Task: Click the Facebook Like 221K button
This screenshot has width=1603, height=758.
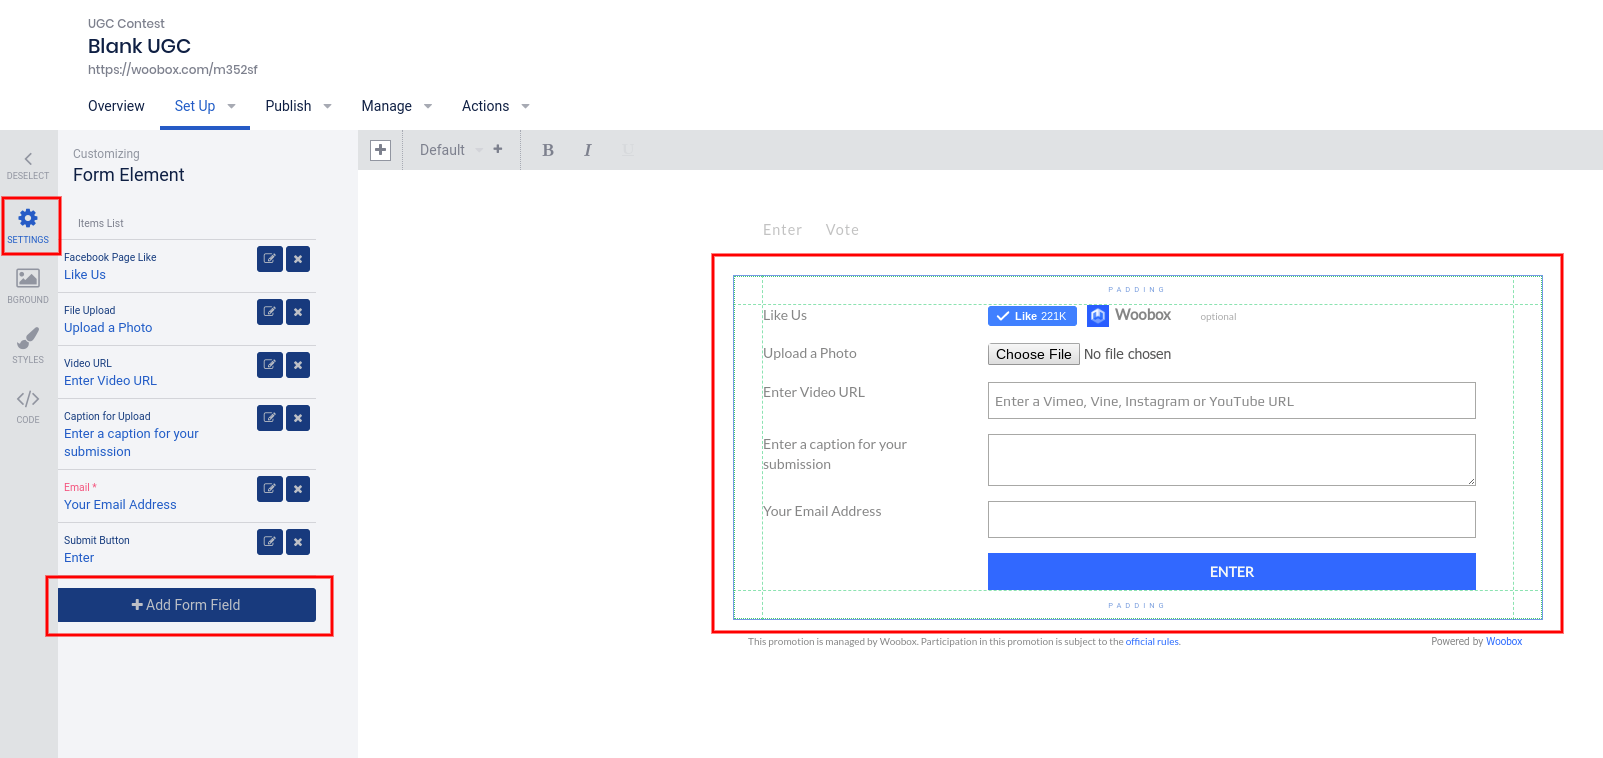Action: point(1032,316)
